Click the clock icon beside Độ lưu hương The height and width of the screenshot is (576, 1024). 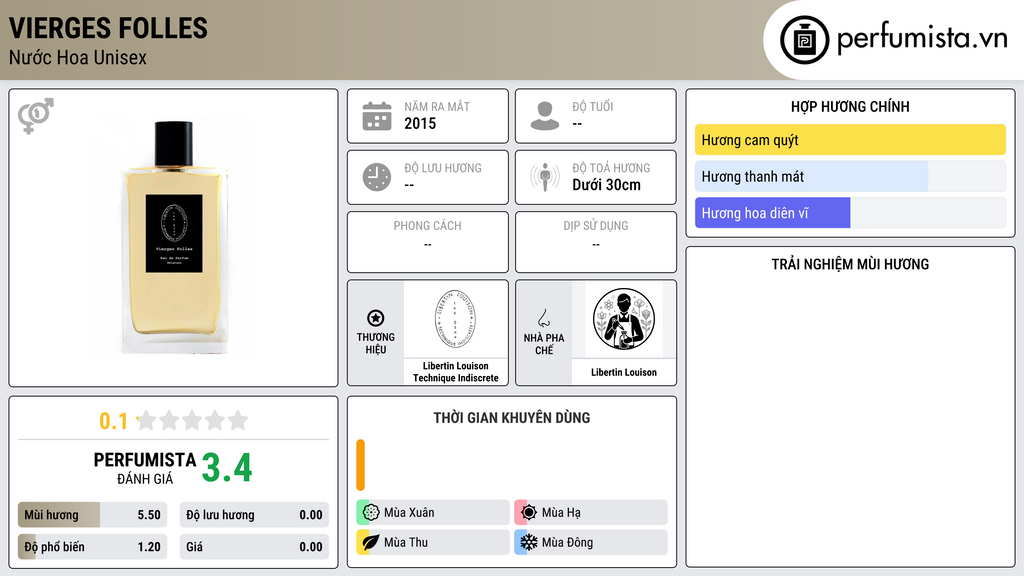pyautogui.click(x=377, y=177)
